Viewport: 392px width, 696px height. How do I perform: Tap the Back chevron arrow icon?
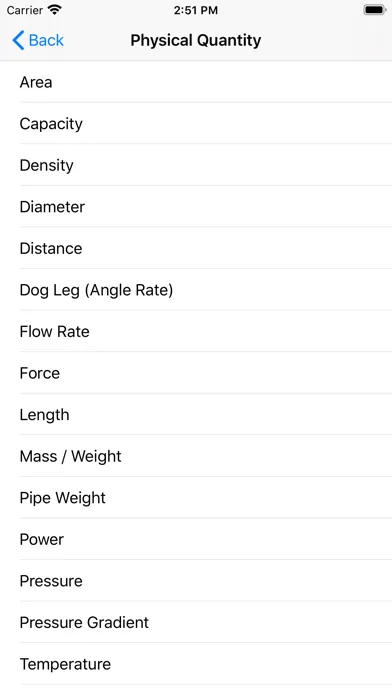[18, 40]
